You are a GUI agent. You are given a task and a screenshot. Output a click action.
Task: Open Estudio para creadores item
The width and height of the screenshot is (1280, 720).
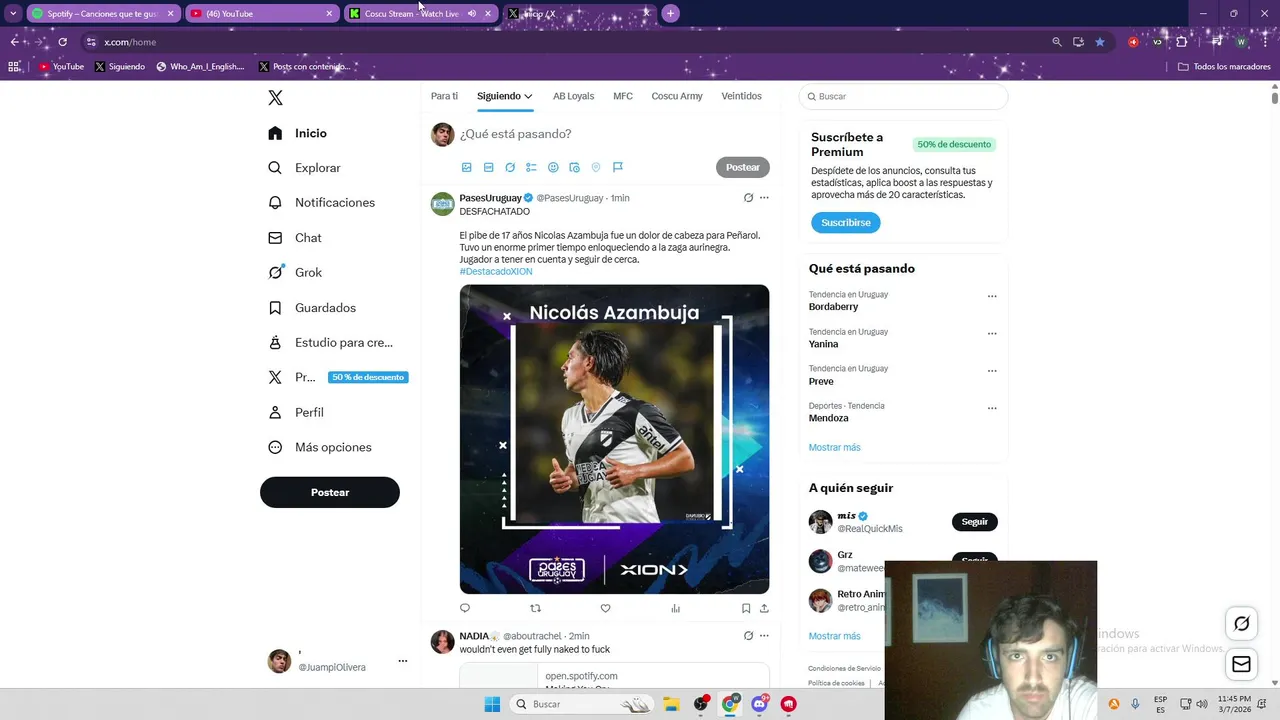pos(330,342)
